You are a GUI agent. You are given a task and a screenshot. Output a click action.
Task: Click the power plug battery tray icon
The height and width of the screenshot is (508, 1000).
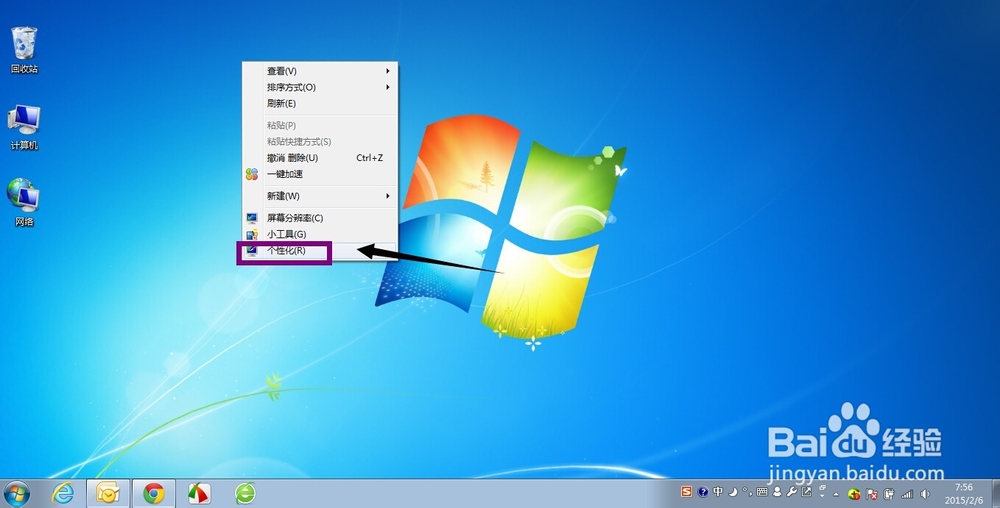click(x=888, y=494)
